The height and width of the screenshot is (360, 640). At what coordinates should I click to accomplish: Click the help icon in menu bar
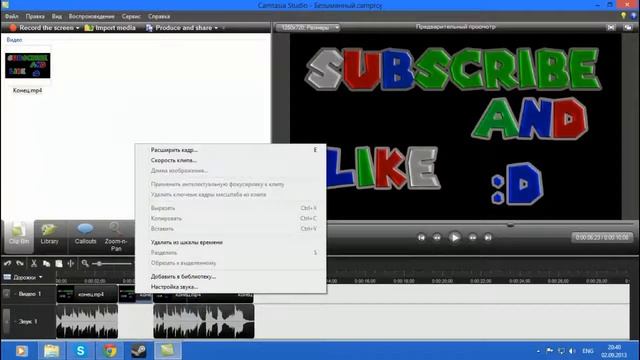633,16
